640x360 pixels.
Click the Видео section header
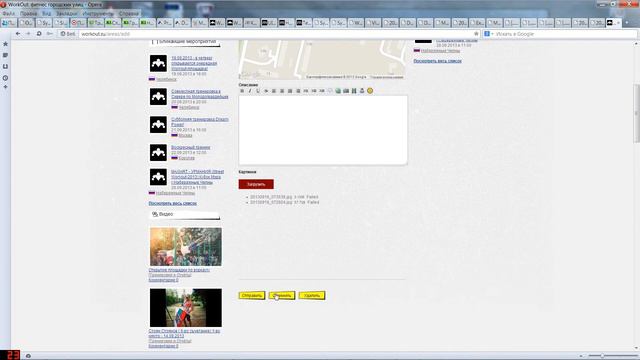point(184,214)
